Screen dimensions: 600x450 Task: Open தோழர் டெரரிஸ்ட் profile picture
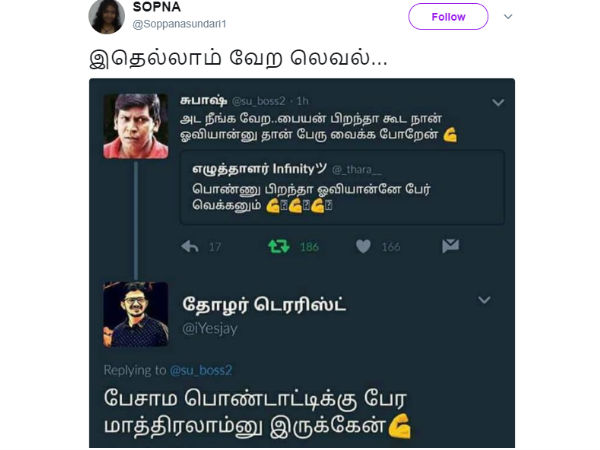pyautogui.click(x=135, y=314)
